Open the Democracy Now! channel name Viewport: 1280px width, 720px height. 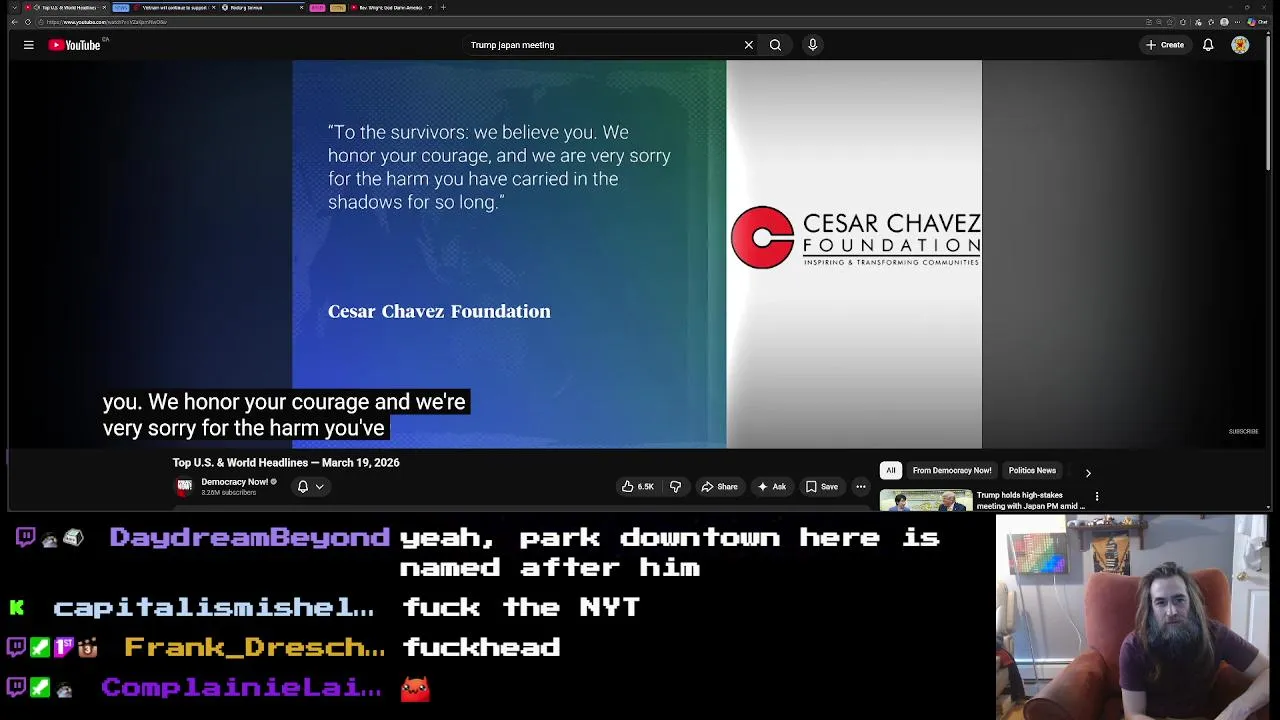[235, 482]
